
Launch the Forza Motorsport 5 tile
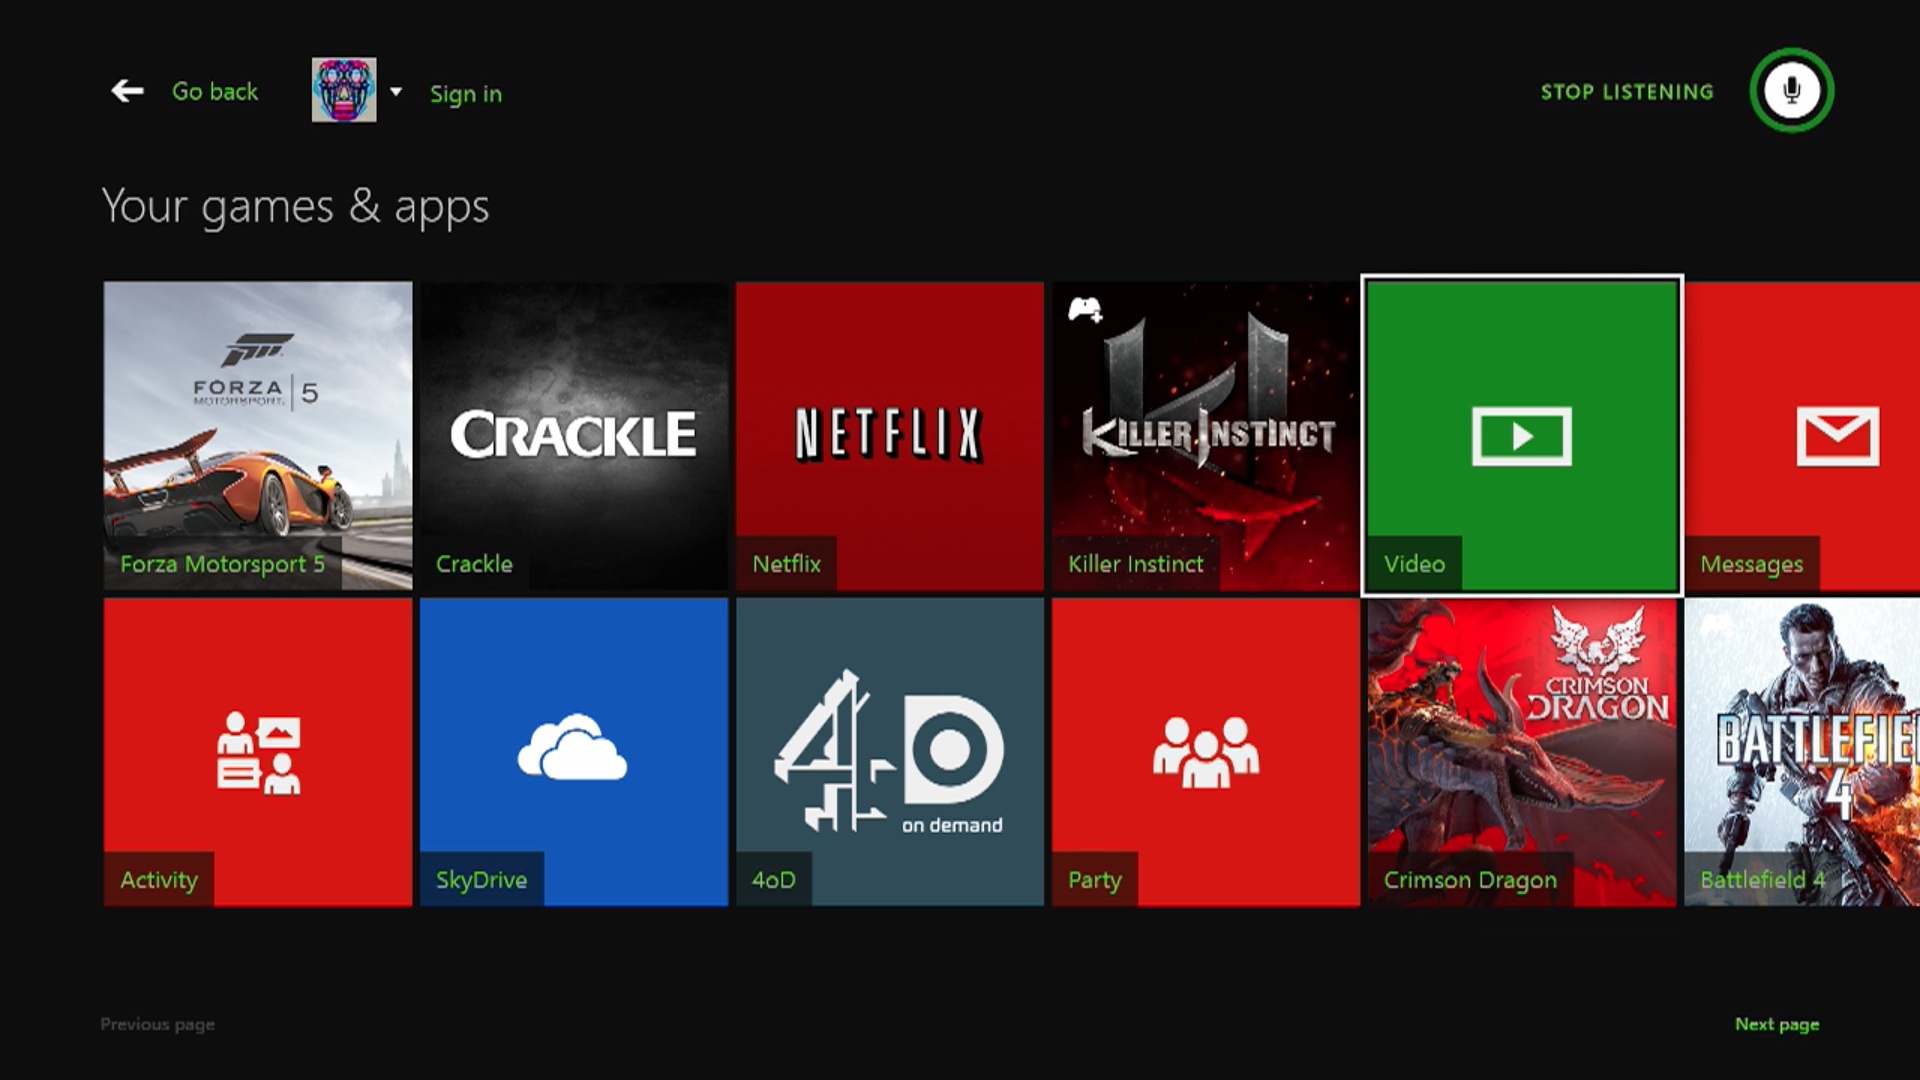point(258,435)
